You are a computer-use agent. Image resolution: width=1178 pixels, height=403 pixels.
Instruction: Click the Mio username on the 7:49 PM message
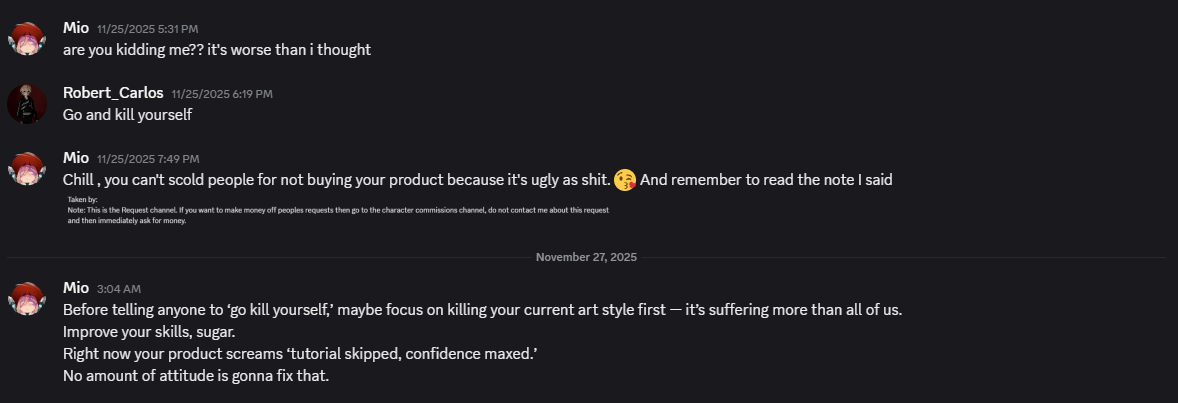[x=76, y=158]
